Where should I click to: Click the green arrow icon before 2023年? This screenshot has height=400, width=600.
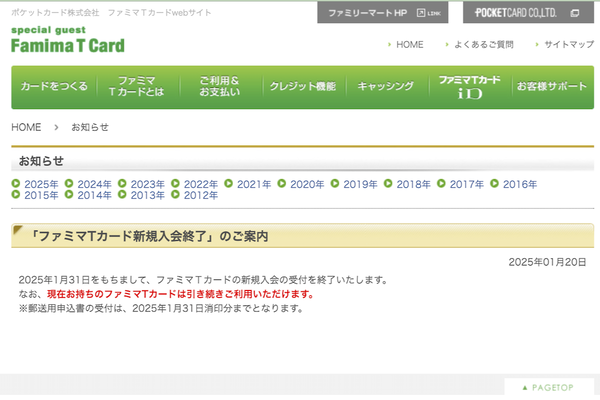122,183
